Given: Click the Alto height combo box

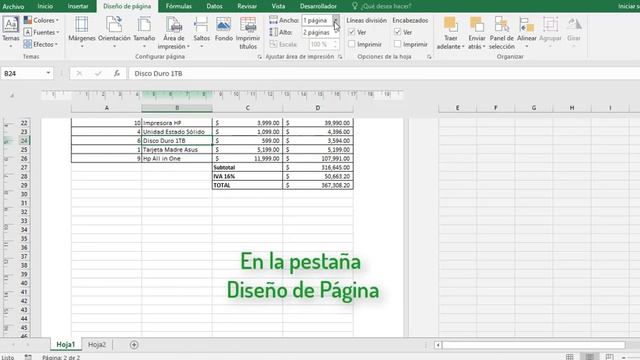Looking at the screenshot, I should pyautogui.click(x=320, y=32).
